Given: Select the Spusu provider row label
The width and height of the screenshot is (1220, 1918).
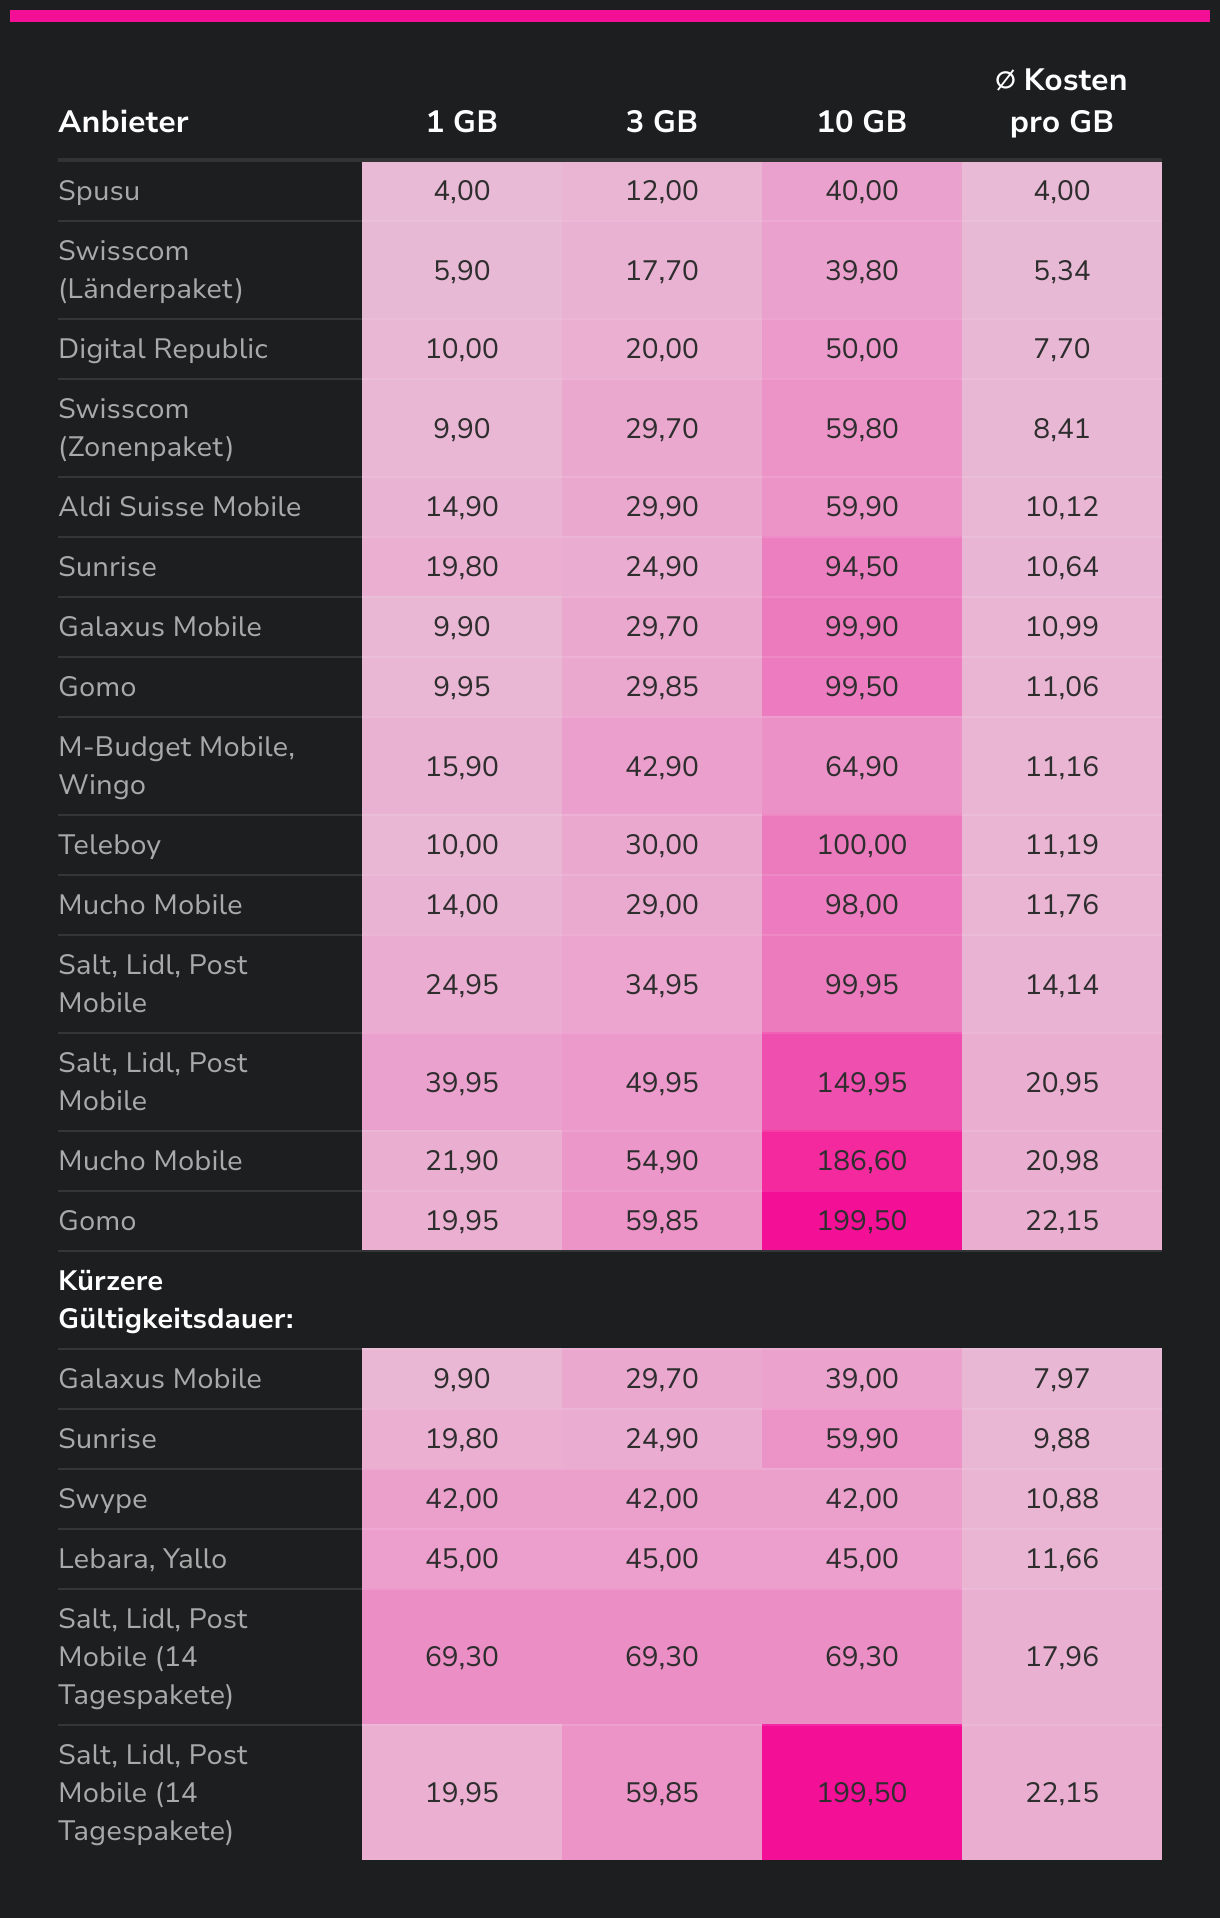Looking at the screenshot, I should pyautogui.click(x=99, y=191).
